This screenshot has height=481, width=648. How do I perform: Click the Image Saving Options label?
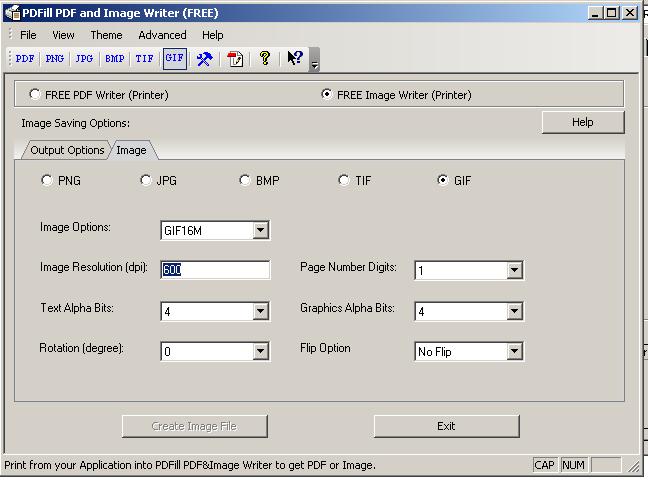(76, 123)
